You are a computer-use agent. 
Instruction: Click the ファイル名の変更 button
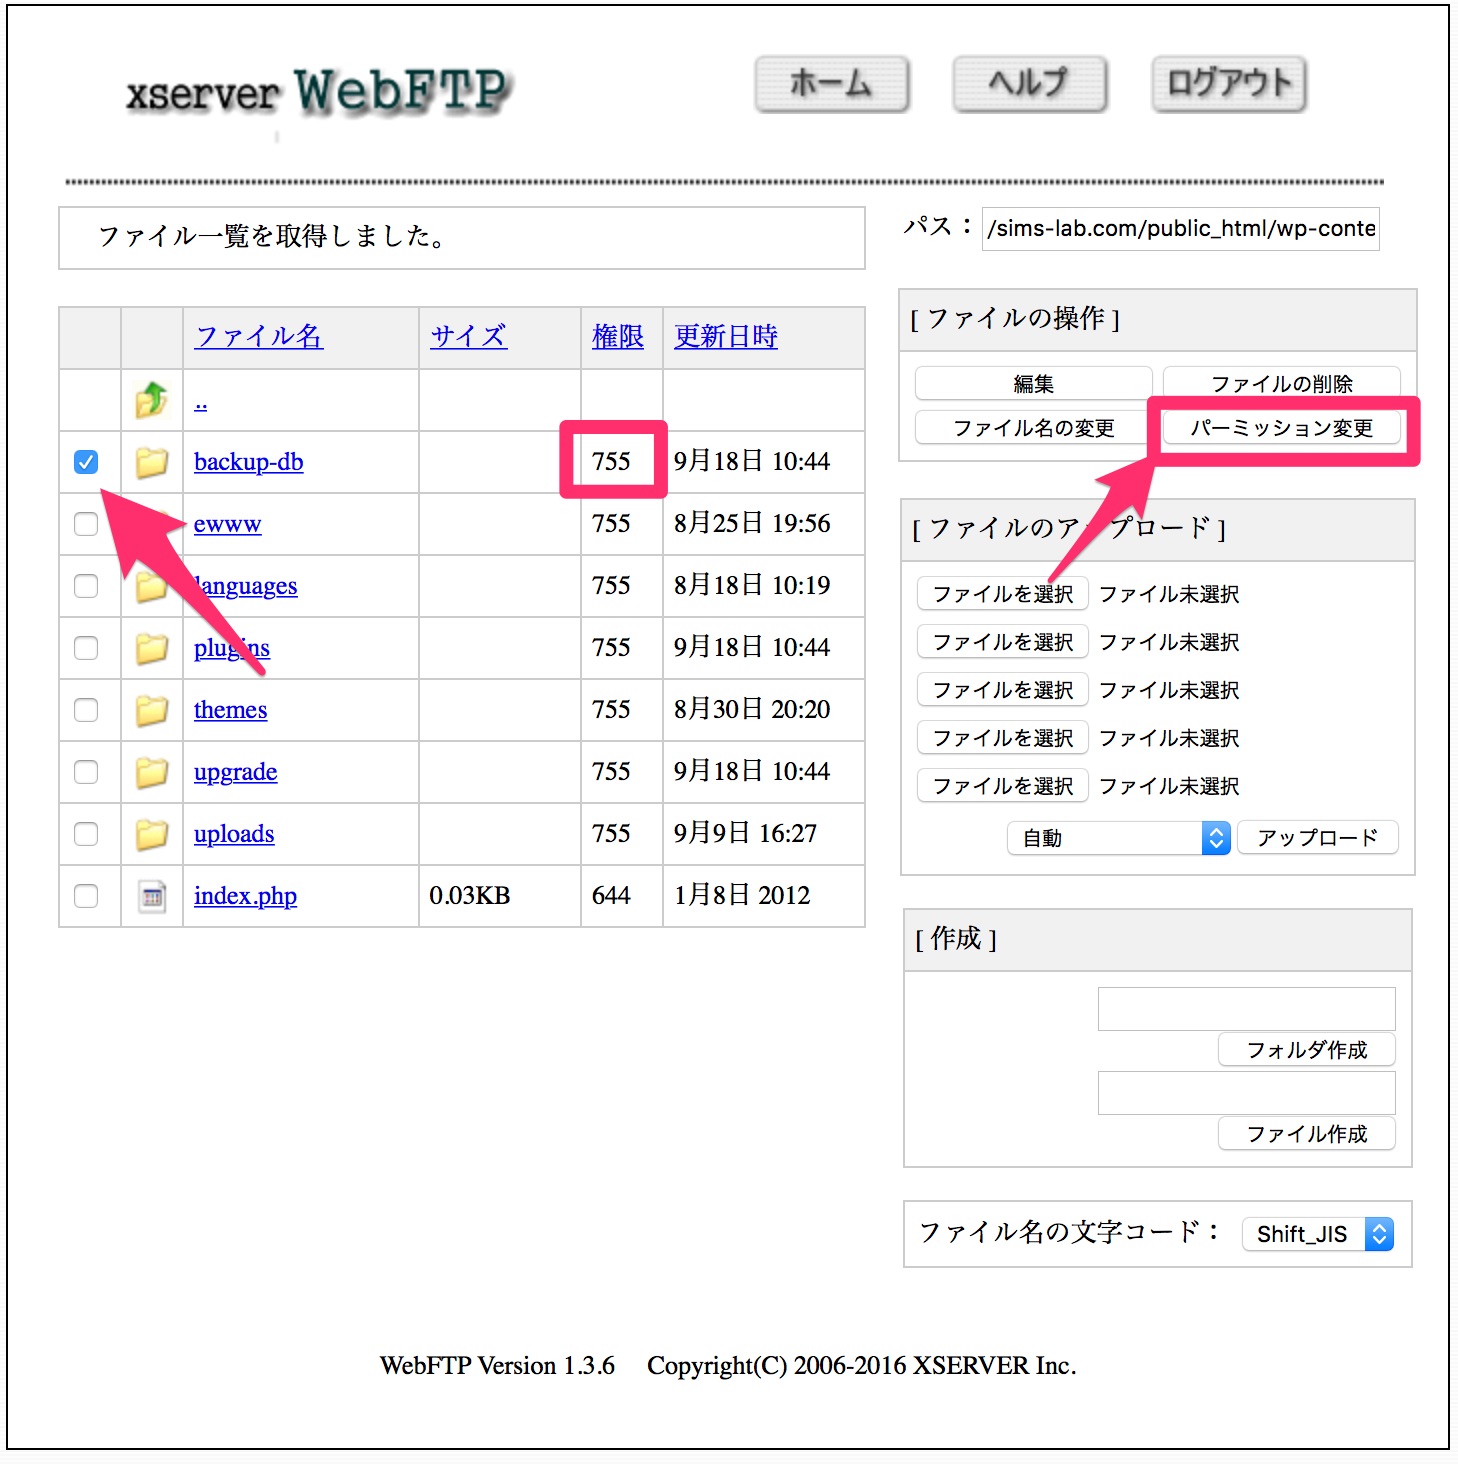(1034, 428)
